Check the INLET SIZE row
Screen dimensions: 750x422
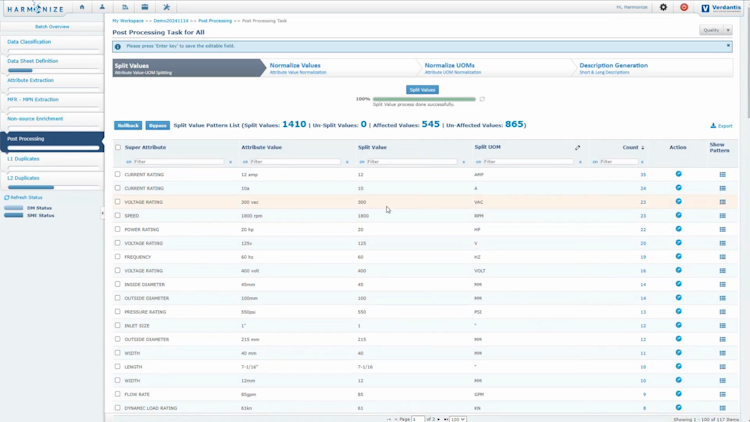pos(118,325)
